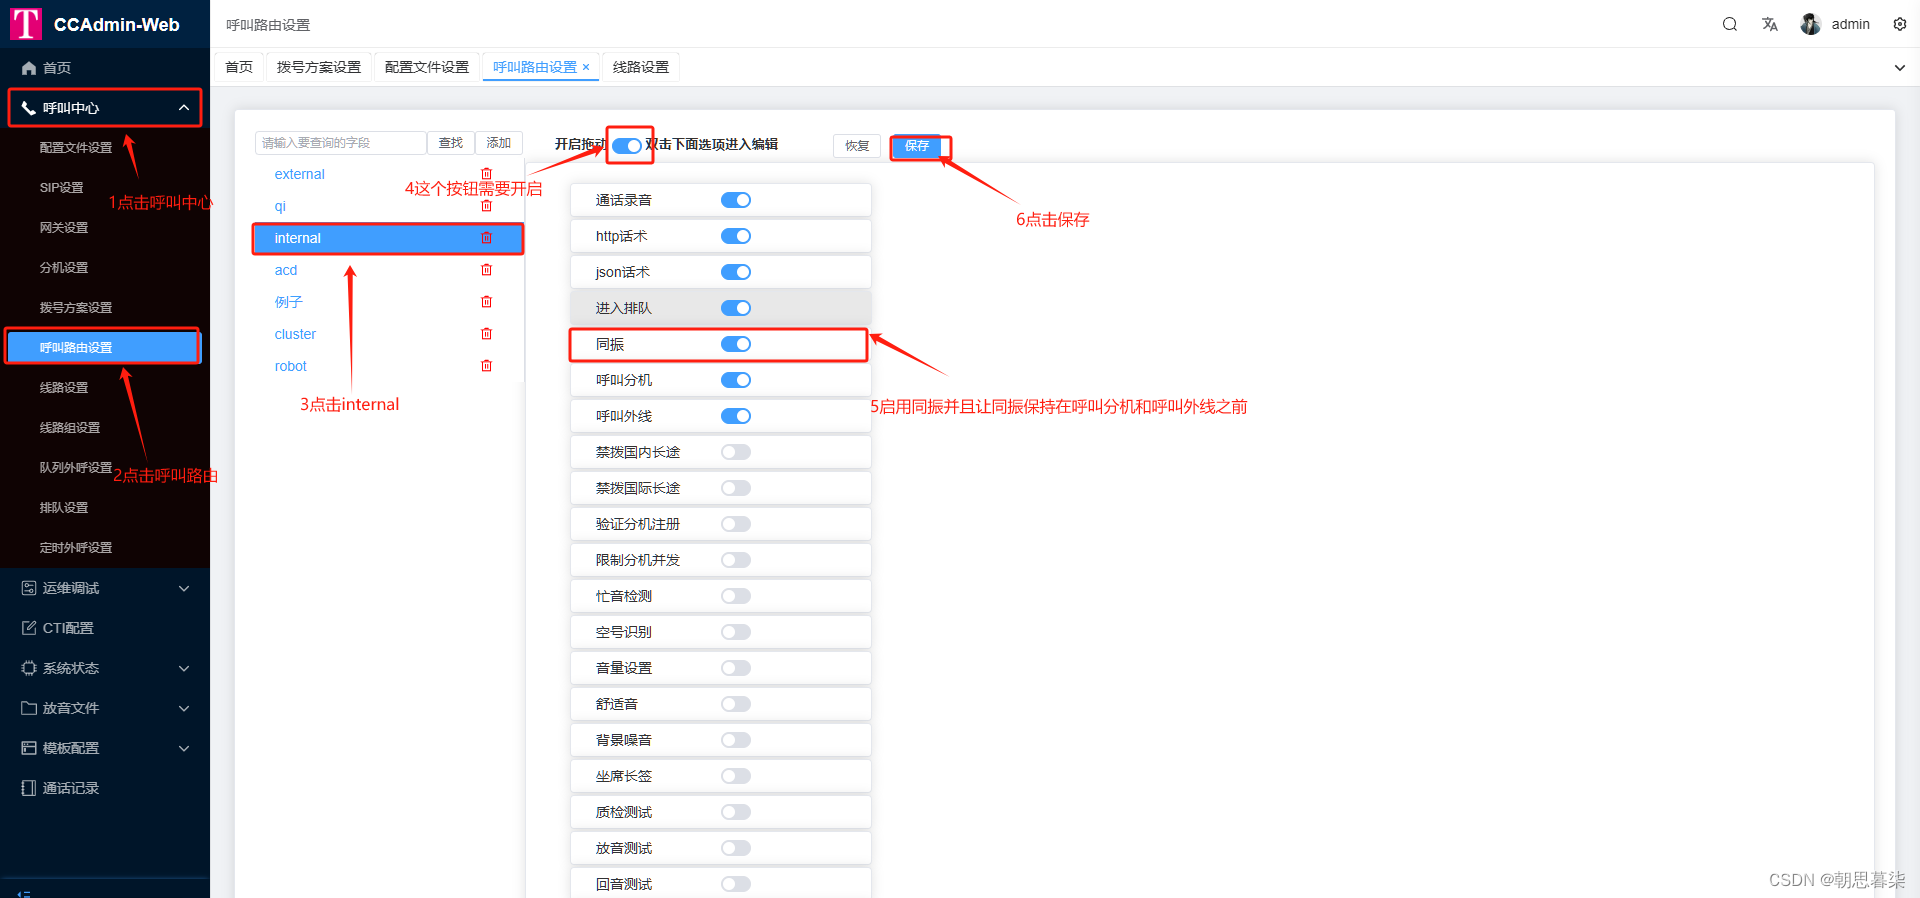1920x898 pixels.
Task: Click the home icon beside 首页 in sidebar
Action: pos(29,68)
